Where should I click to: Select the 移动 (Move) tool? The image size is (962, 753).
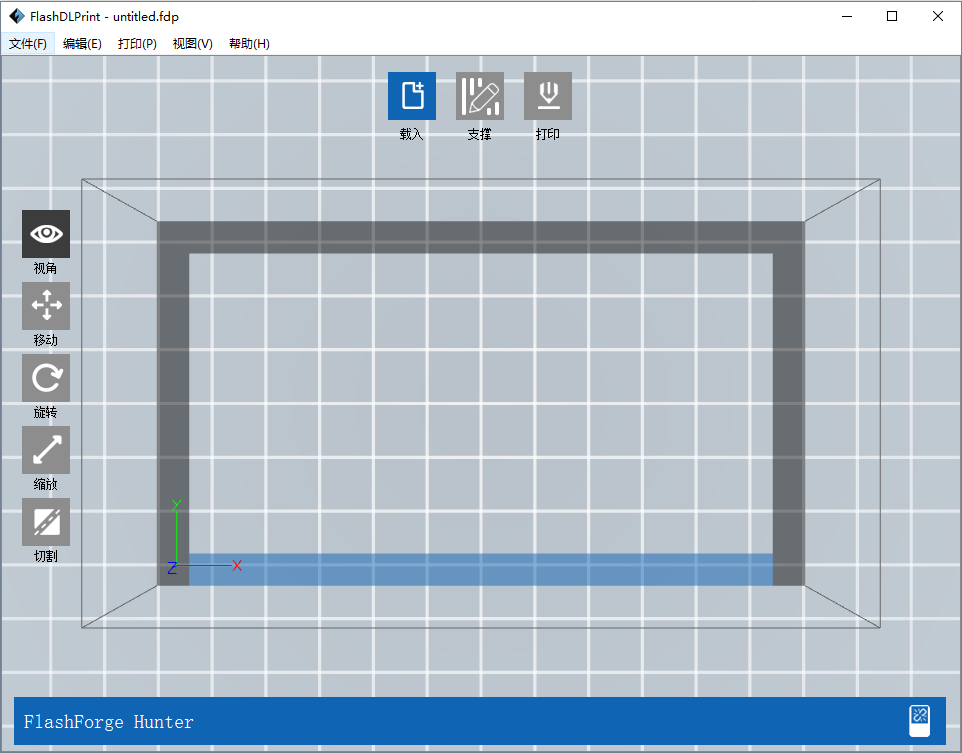(x=46, y=306)
